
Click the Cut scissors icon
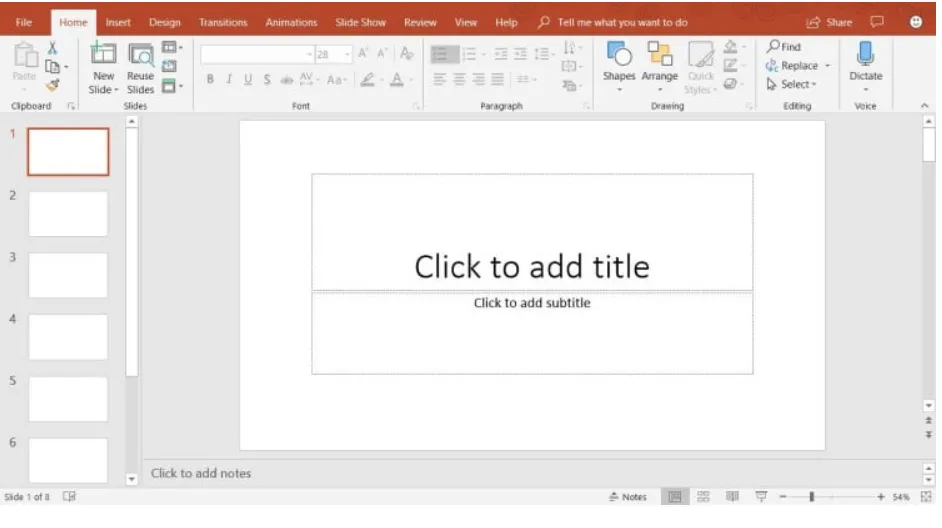tap(52, 48)
